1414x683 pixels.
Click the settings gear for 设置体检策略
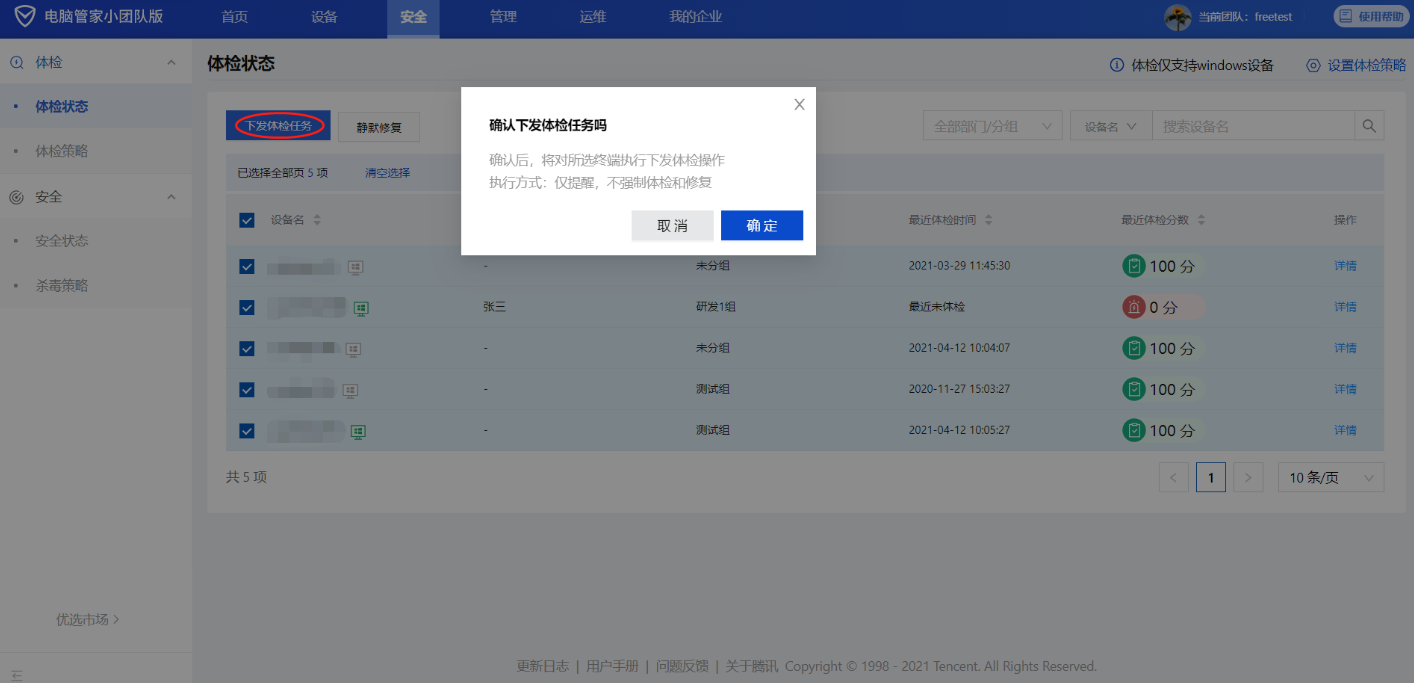point(1313,65)
